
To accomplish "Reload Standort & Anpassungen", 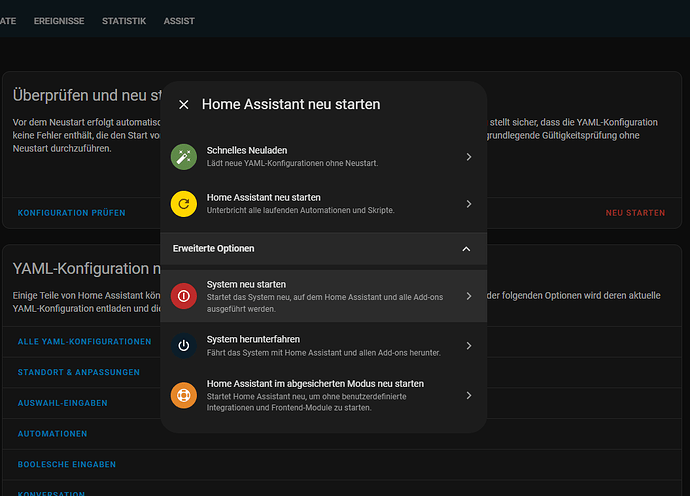I will tap(79, 373).
